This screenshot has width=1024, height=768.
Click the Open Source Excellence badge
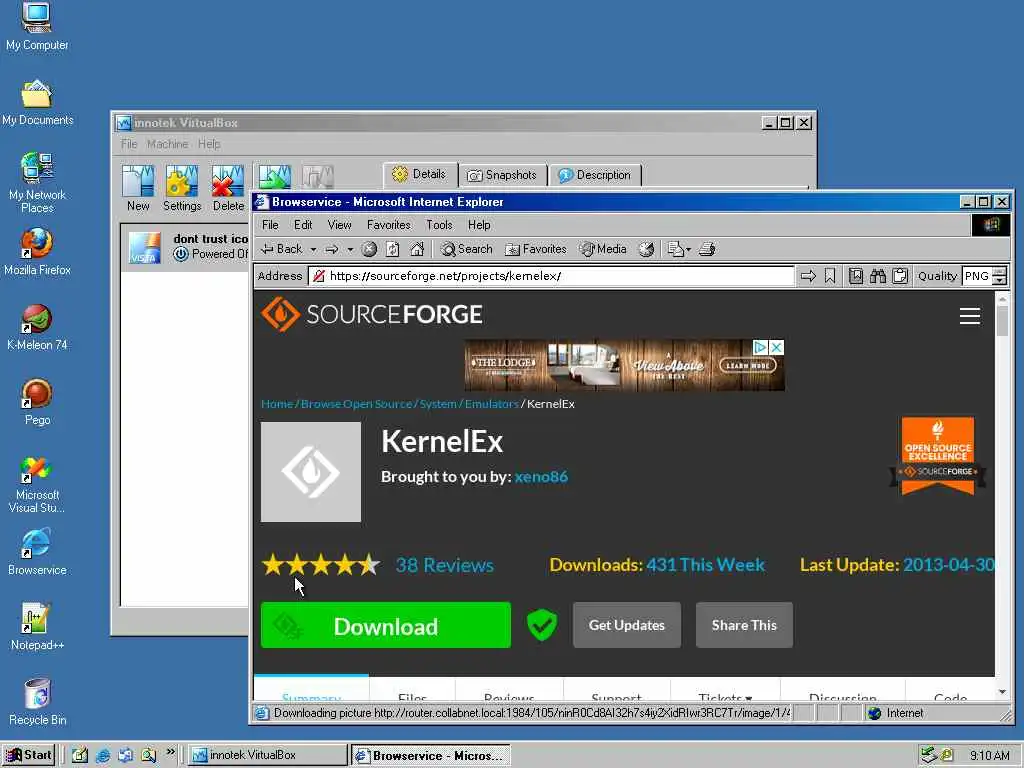937,456
